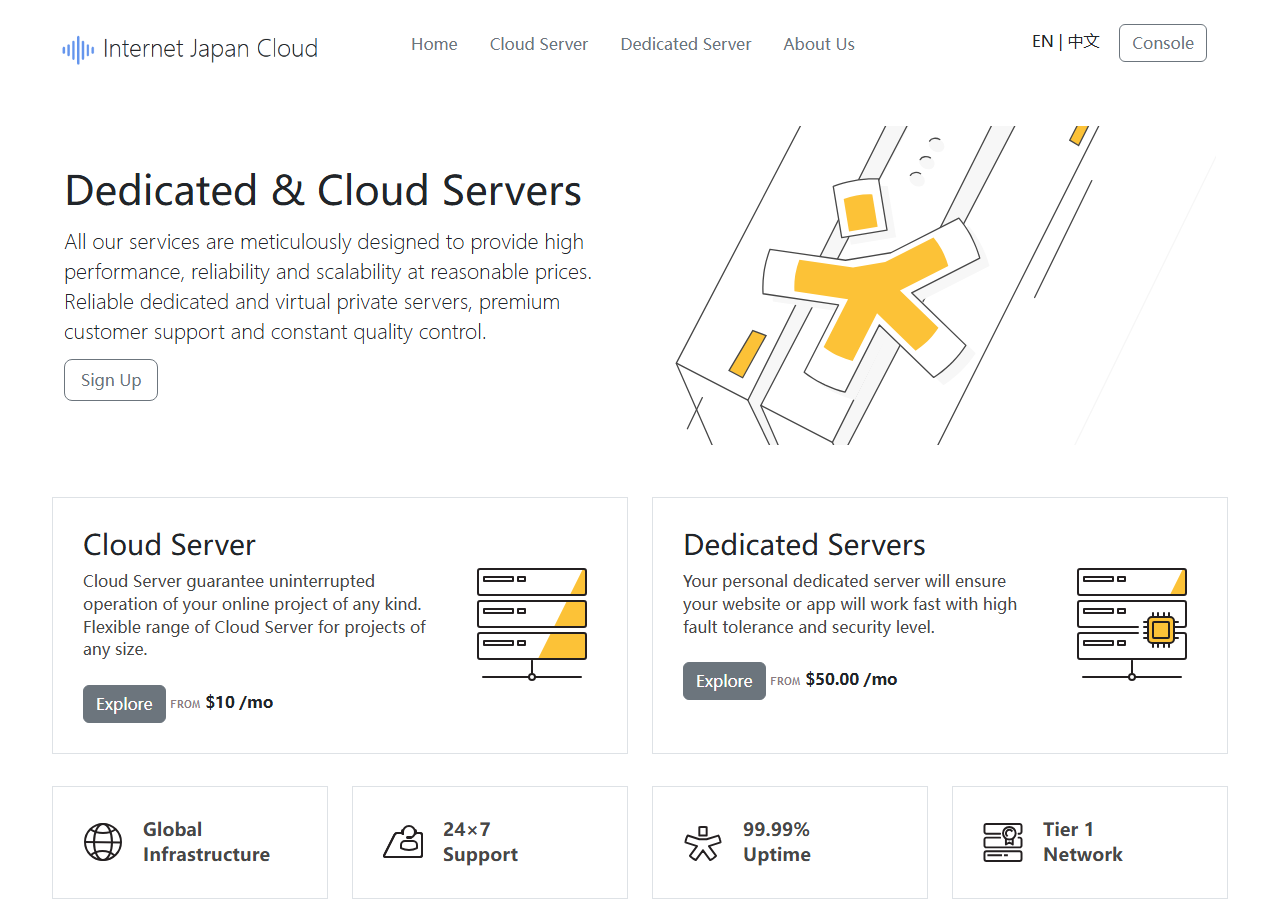The image size is (1280, 900).
Task: Click the Tier 1 Network server certificate icon
Action: [1003, 842]
